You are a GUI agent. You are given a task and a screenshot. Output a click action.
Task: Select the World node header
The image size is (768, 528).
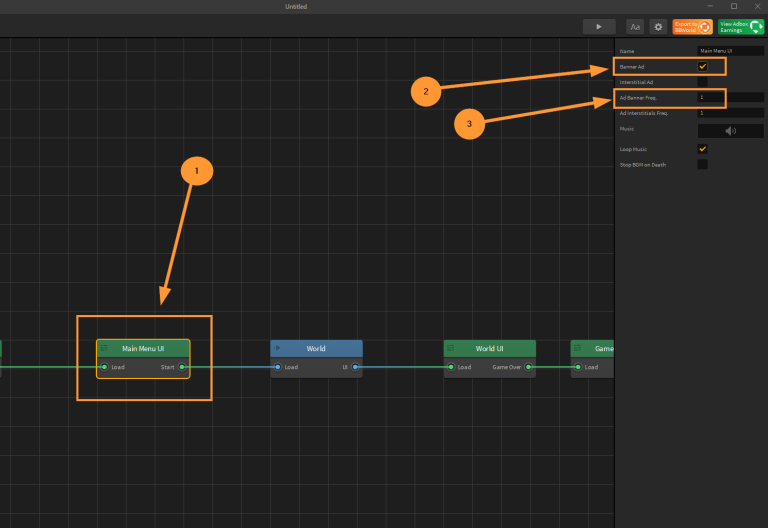point(316,349)
